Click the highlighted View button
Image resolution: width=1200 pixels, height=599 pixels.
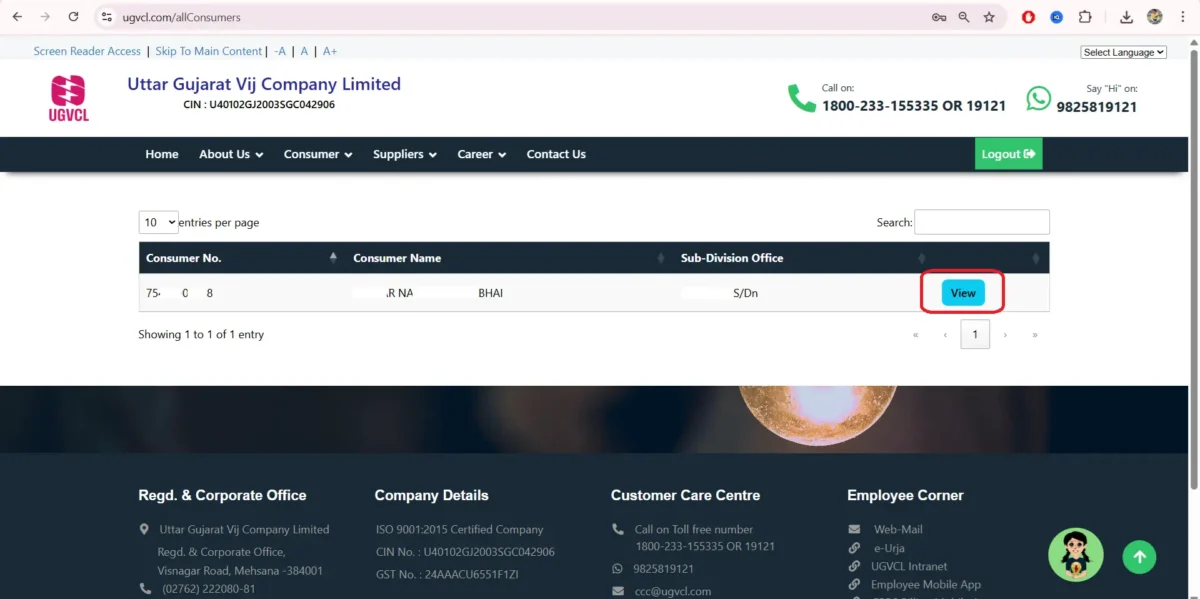(x=962, y=292)
